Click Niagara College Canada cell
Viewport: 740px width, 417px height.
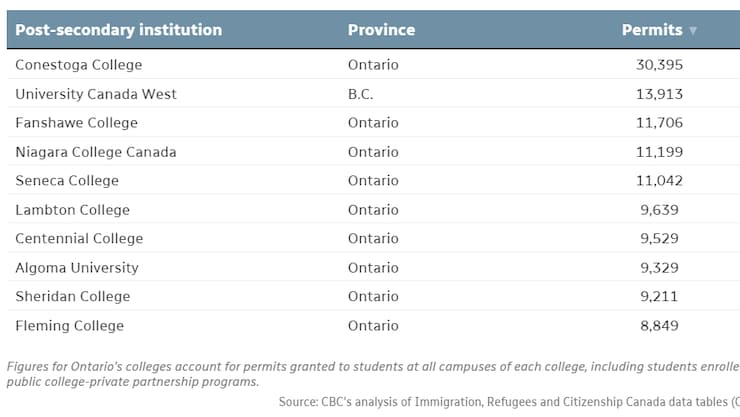(x=95, y=152)
